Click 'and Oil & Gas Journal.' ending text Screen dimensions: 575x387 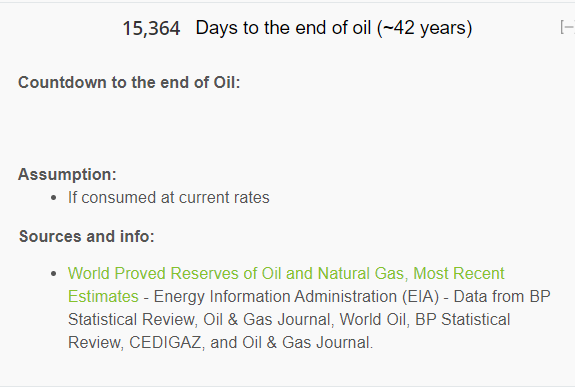(x=292, y=343)
